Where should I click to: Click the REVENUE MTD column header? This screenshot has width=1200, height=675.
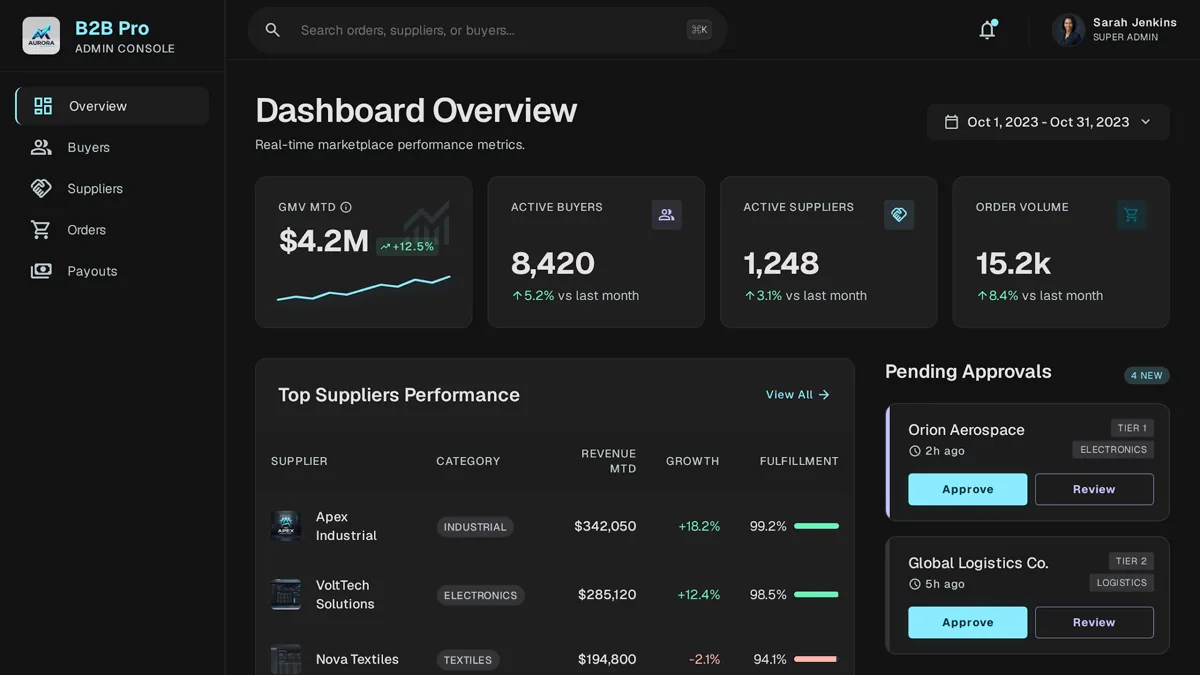click(x=608, y=461)
